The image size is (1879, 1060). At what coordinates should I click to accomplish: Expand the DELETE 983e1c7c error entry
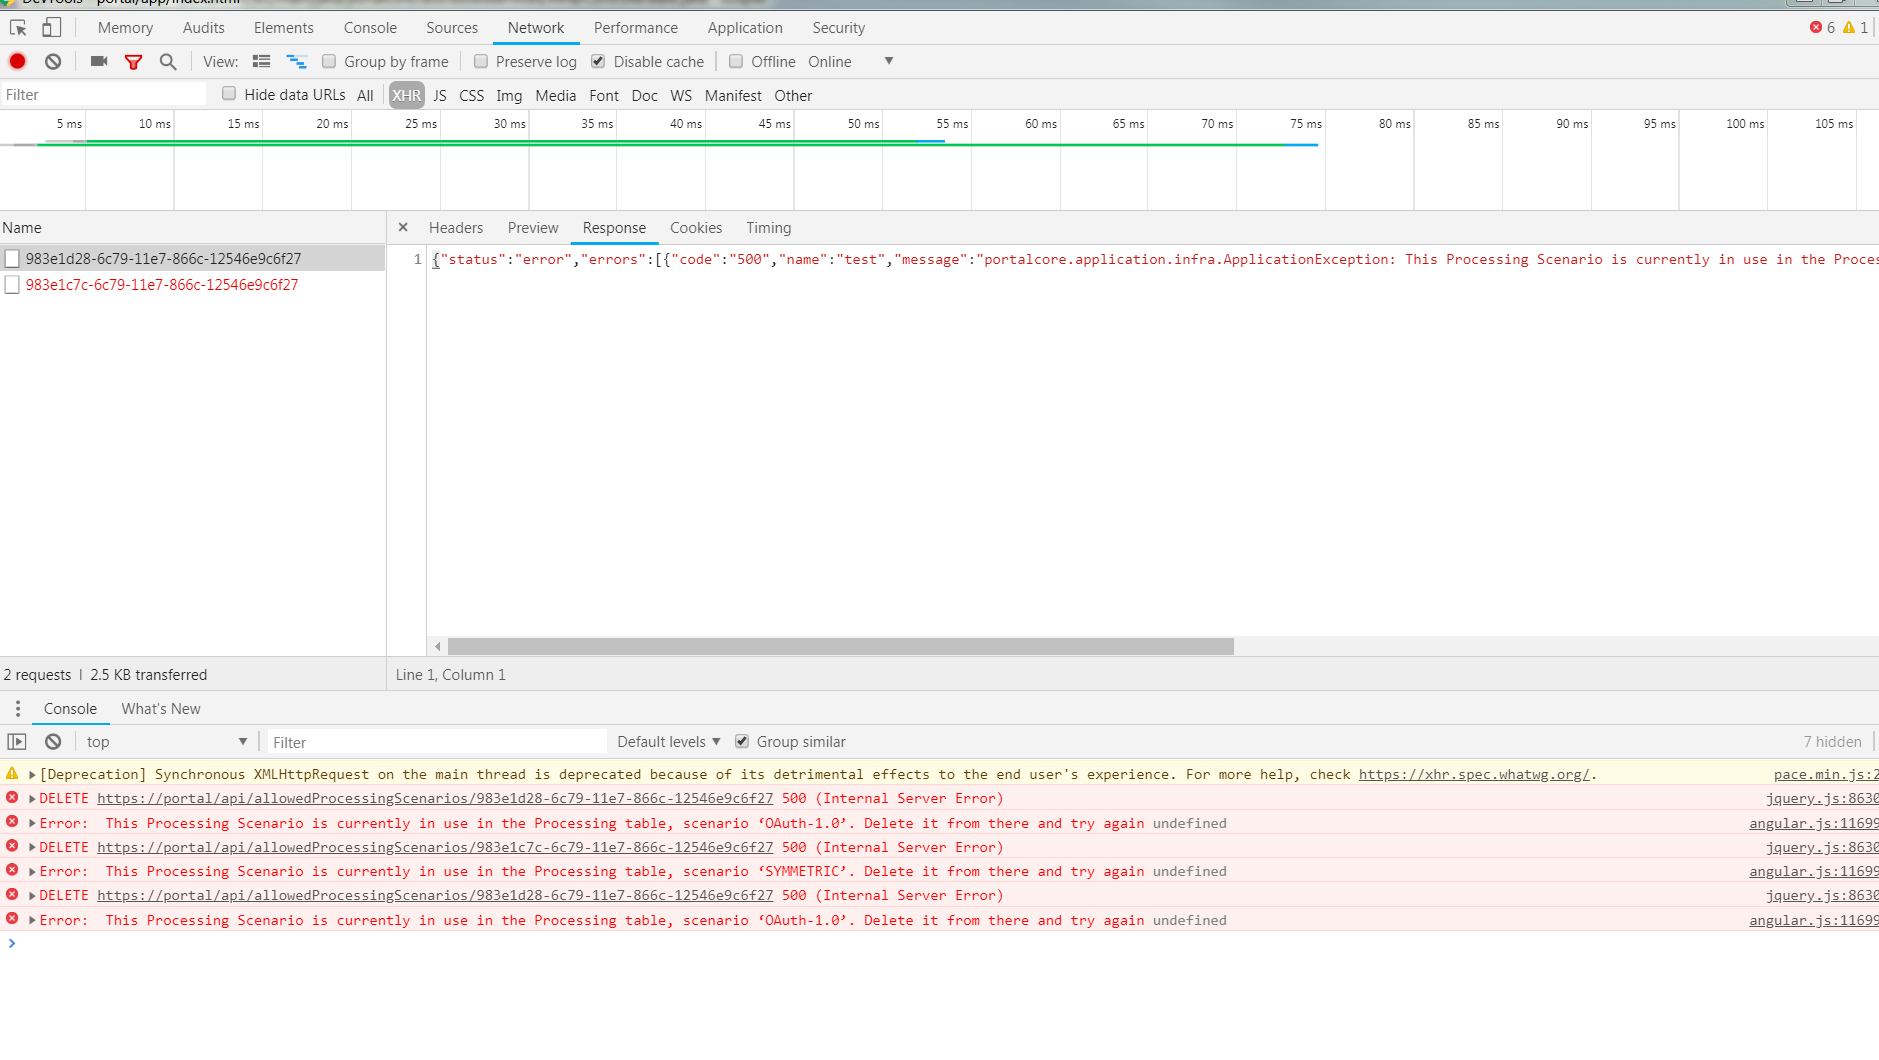[x=32, y=847]
